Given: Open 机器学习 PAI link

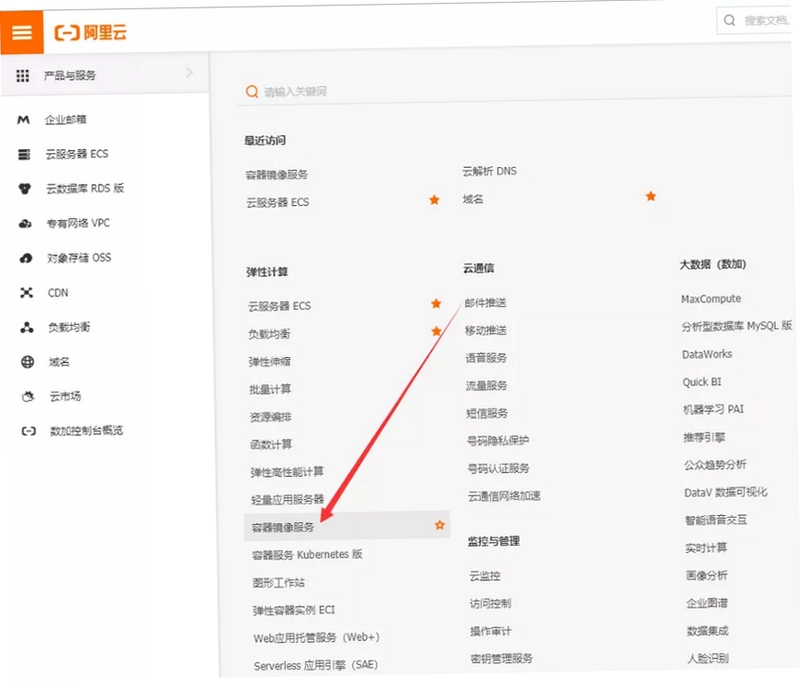Looking at the screenshot, I should (714, 410).
